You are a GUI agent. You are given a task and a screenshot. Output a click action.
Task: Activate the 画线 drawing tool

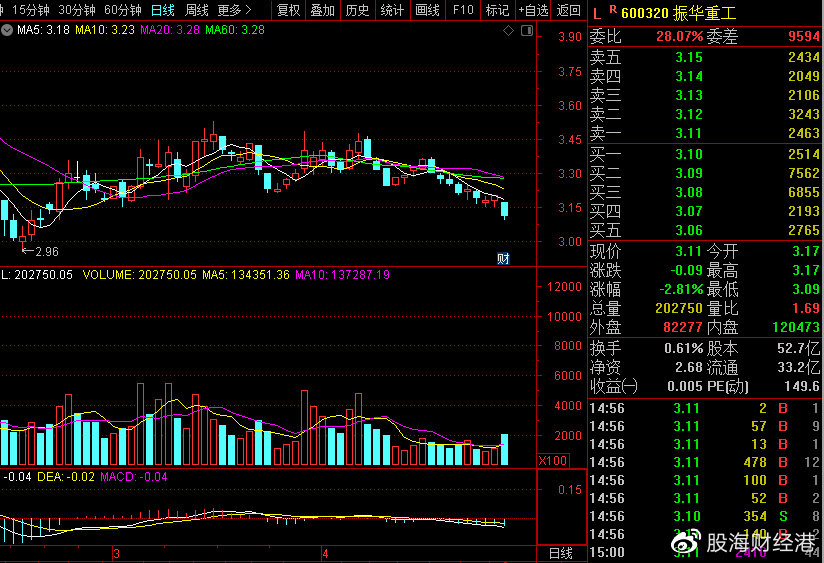pos(427,10)
